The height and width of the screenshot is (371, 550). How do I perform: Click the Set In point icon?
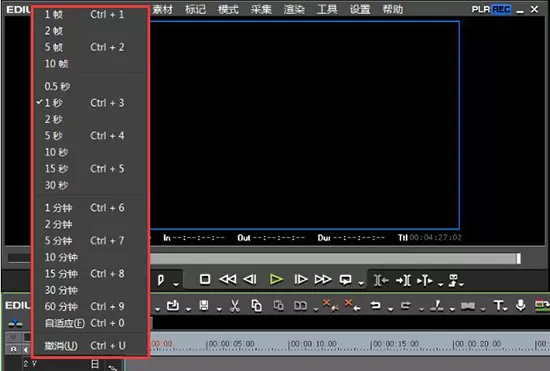pyautogui.click(x=381, y=280)
